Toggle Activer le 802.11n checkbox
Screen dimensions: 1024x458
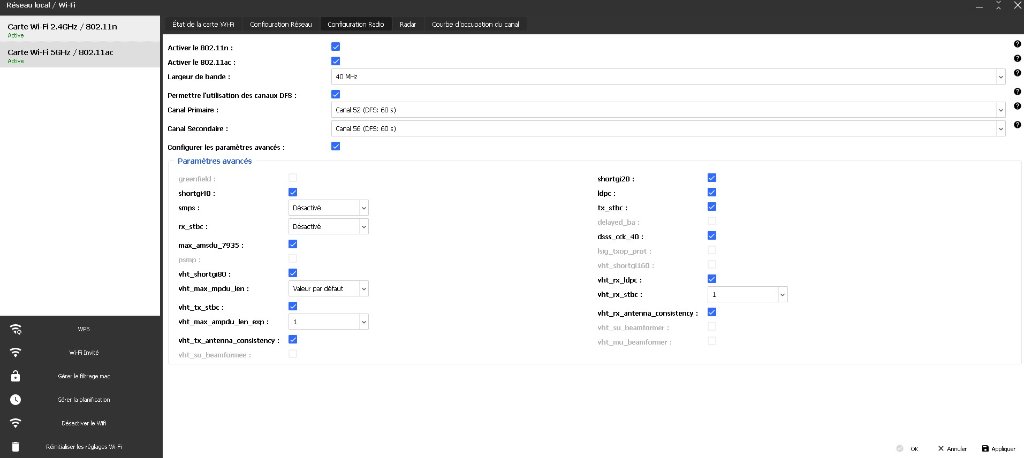[x=336, y=47]
